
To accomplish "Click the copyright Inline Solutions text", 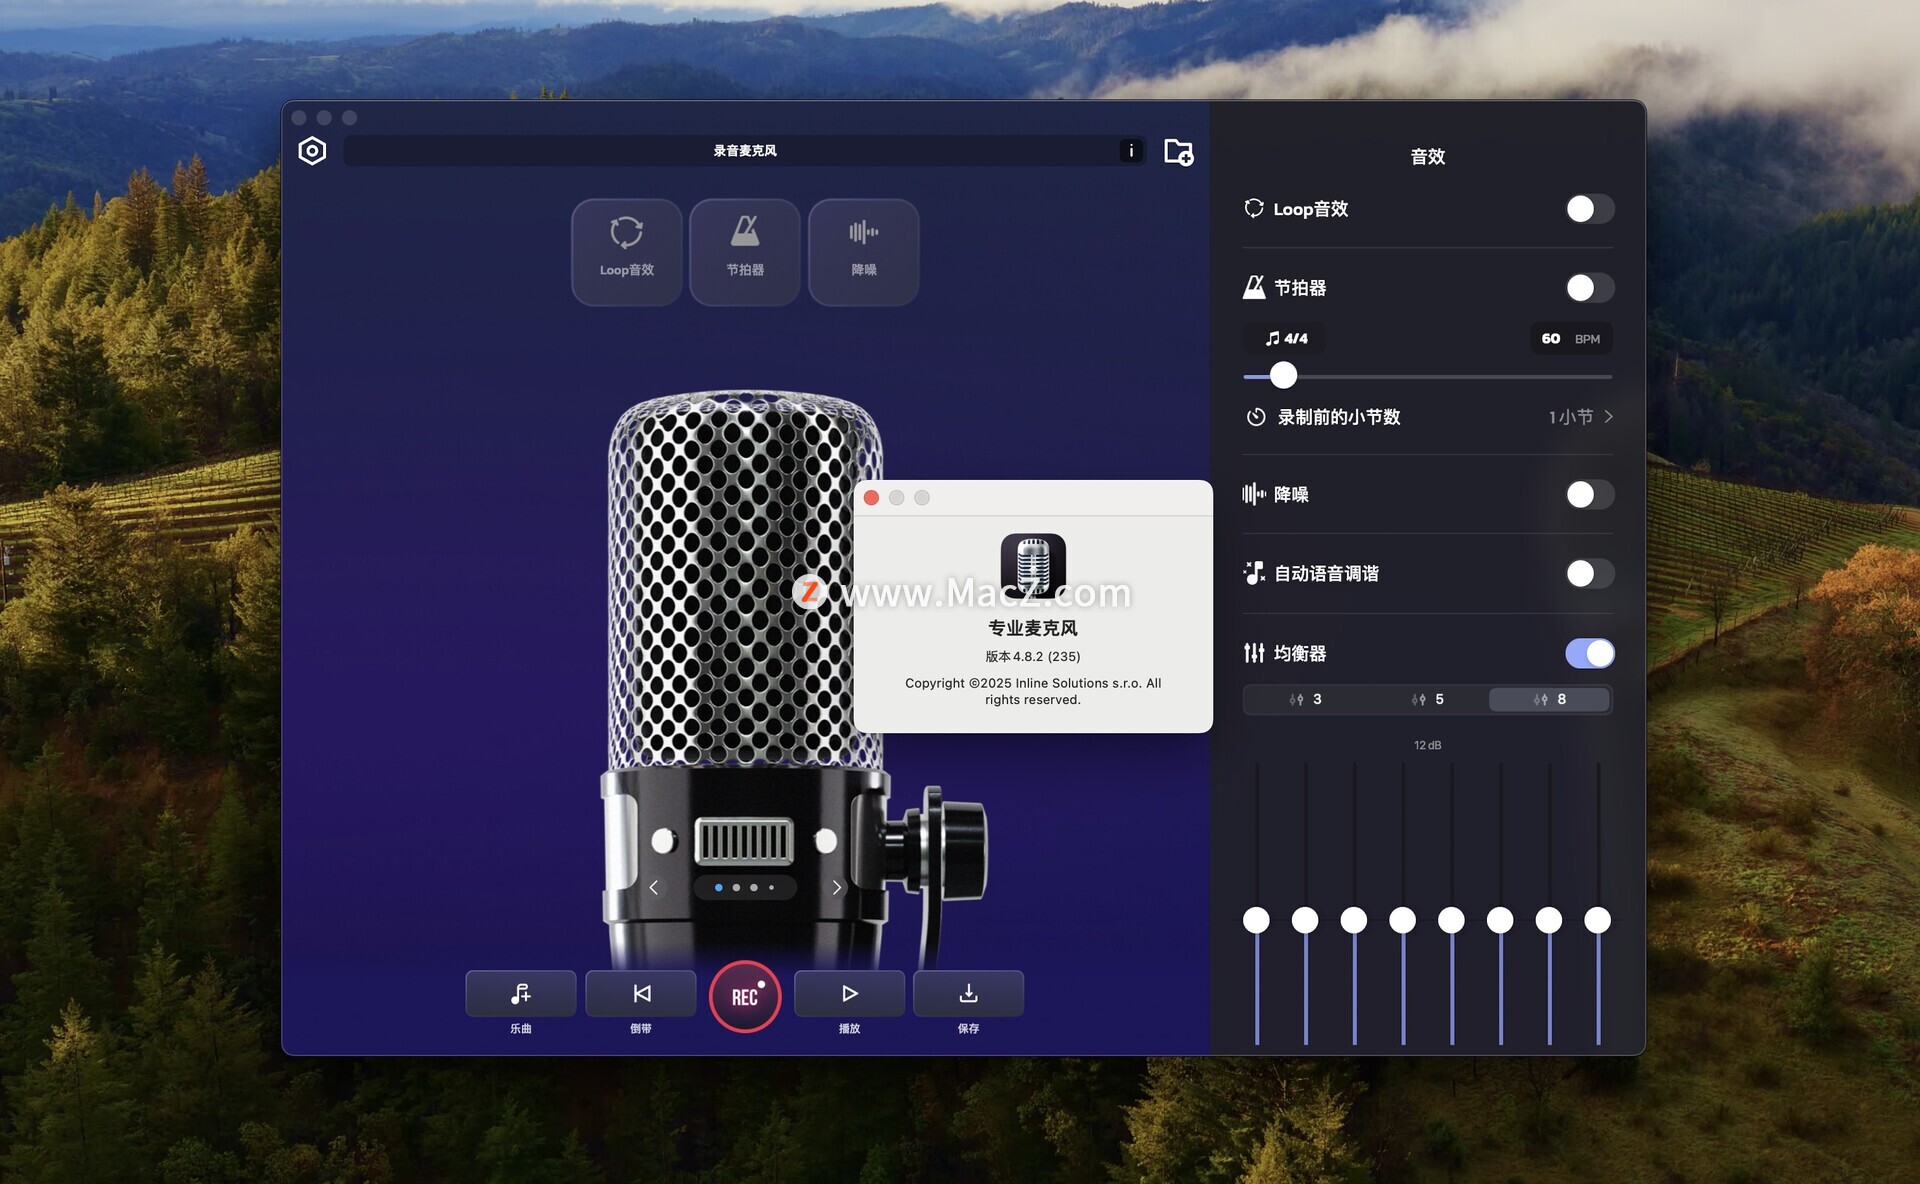I will click(x=1033, y=691).
